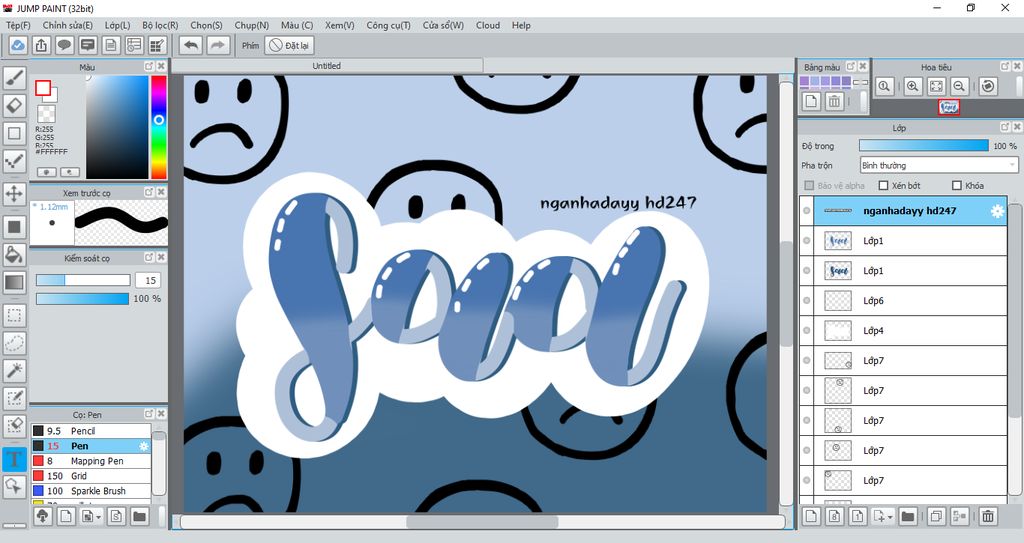
Task: Toggle visibility of Lớp6 layer
Action: [x=807, y=301]
